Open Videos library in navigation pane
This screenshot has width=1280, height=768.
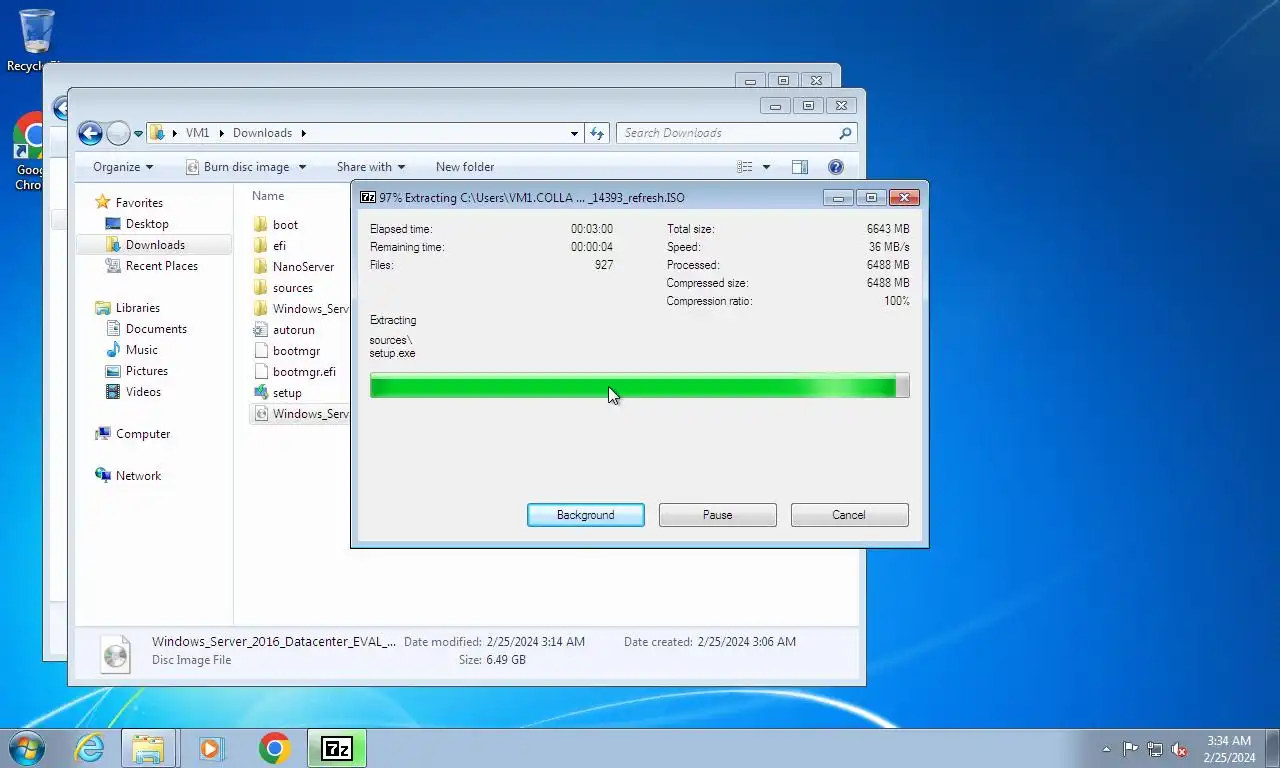pyautogui.click(x=133, y=392)
